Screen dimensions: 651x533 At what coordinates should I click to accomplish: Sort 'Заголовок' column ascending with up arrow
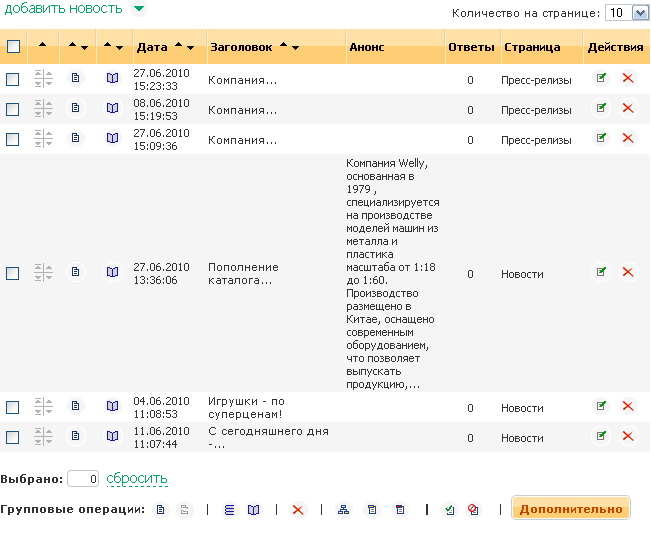283,46
